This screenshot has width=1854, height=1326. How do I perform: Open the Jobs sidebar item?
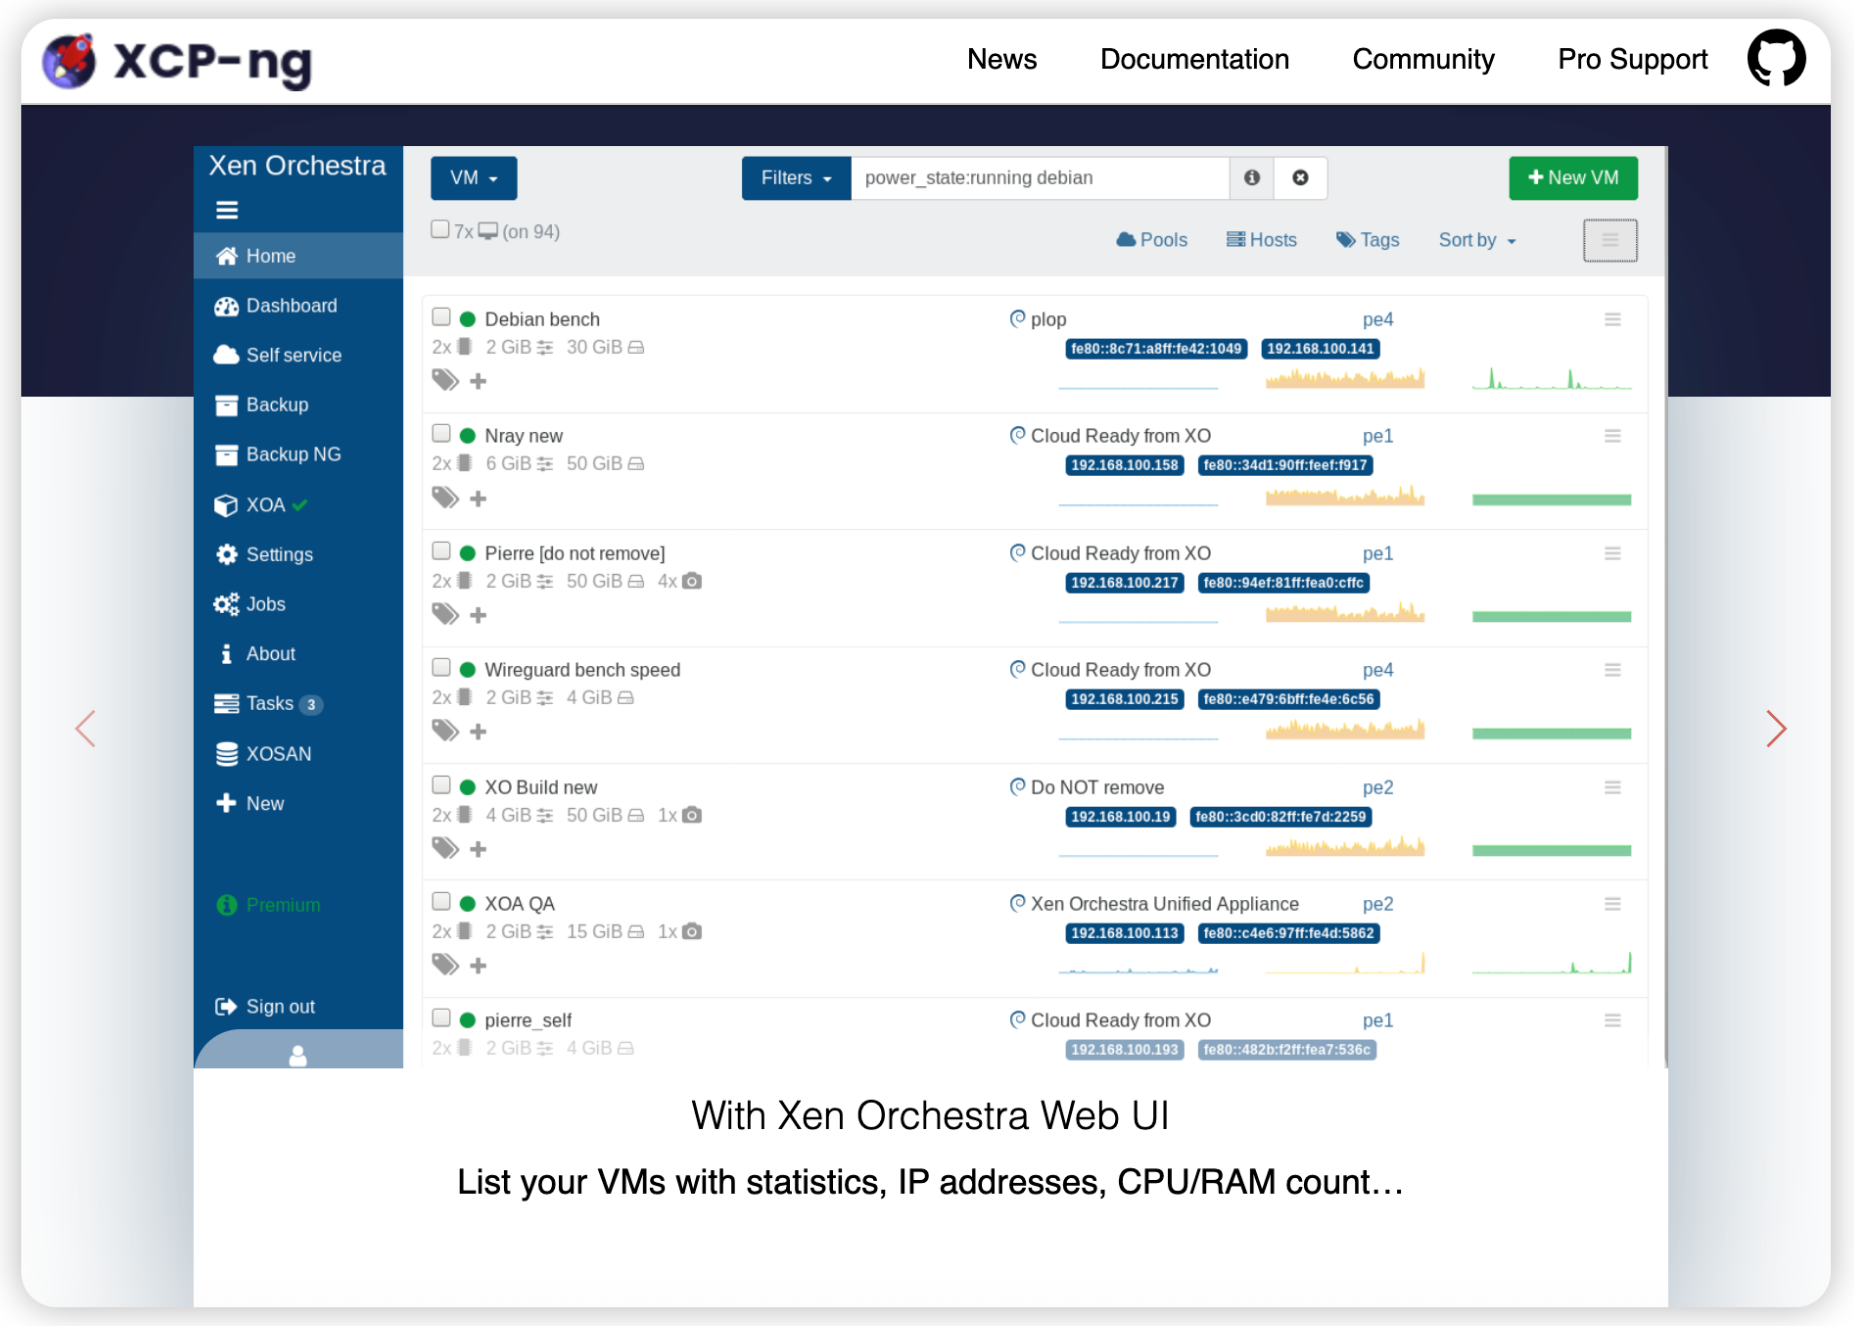(298, 604)
